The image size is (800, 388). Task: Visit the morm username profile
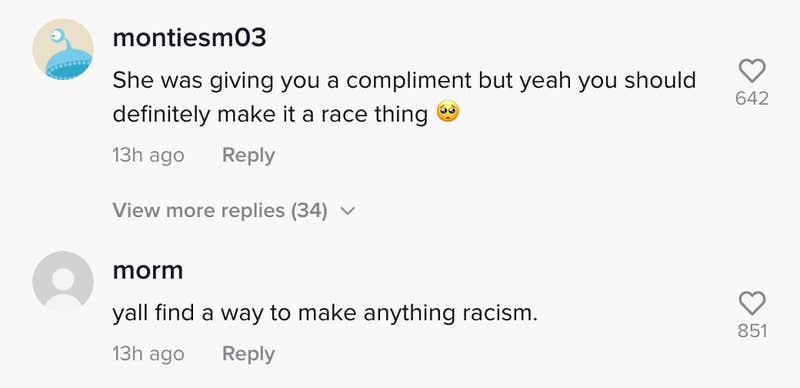pos(148,271)
